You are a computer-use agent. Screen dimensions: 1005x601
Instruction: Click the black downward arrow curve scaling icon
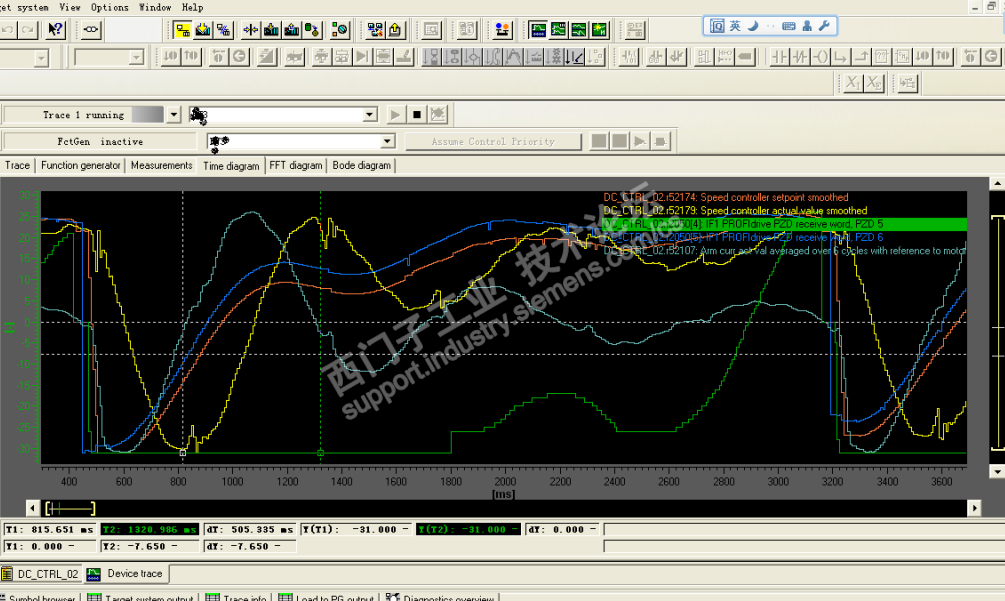point(574,57)
